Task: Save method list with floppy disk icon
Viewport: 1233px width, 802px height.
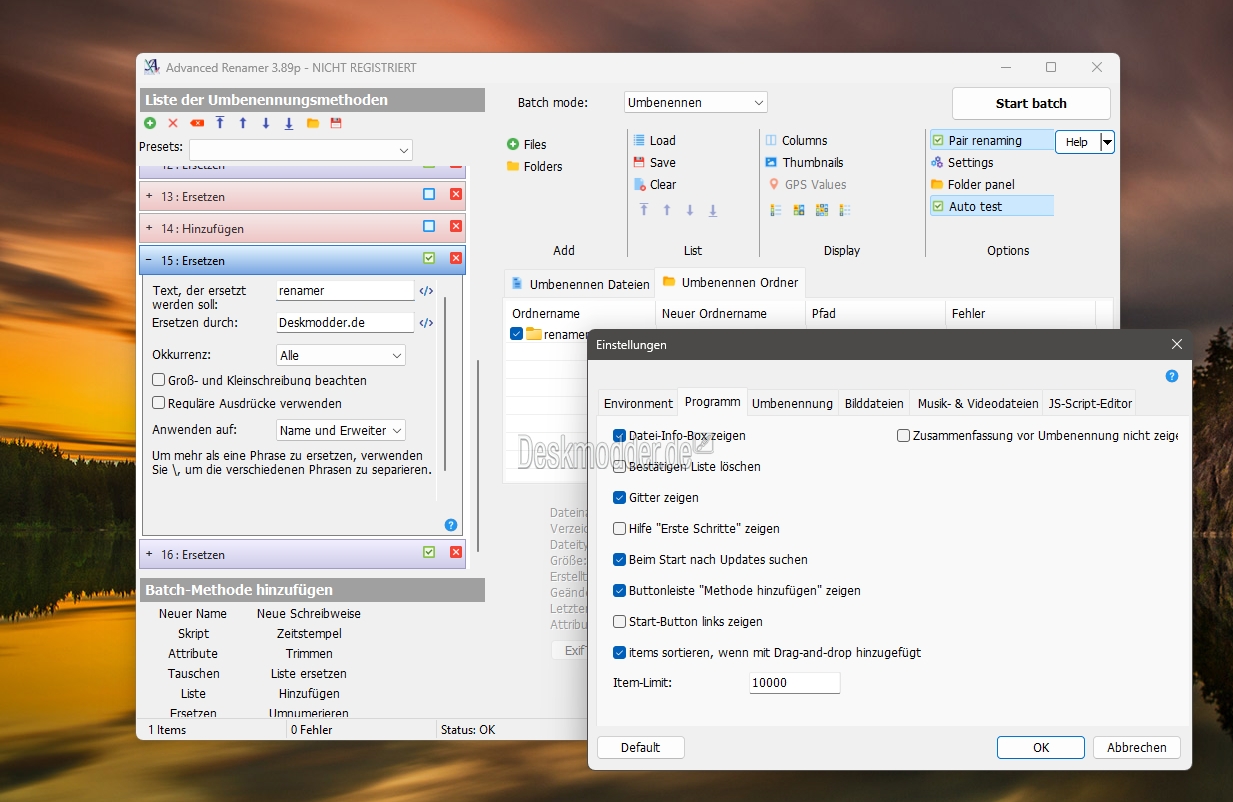Action: point(336,123)
